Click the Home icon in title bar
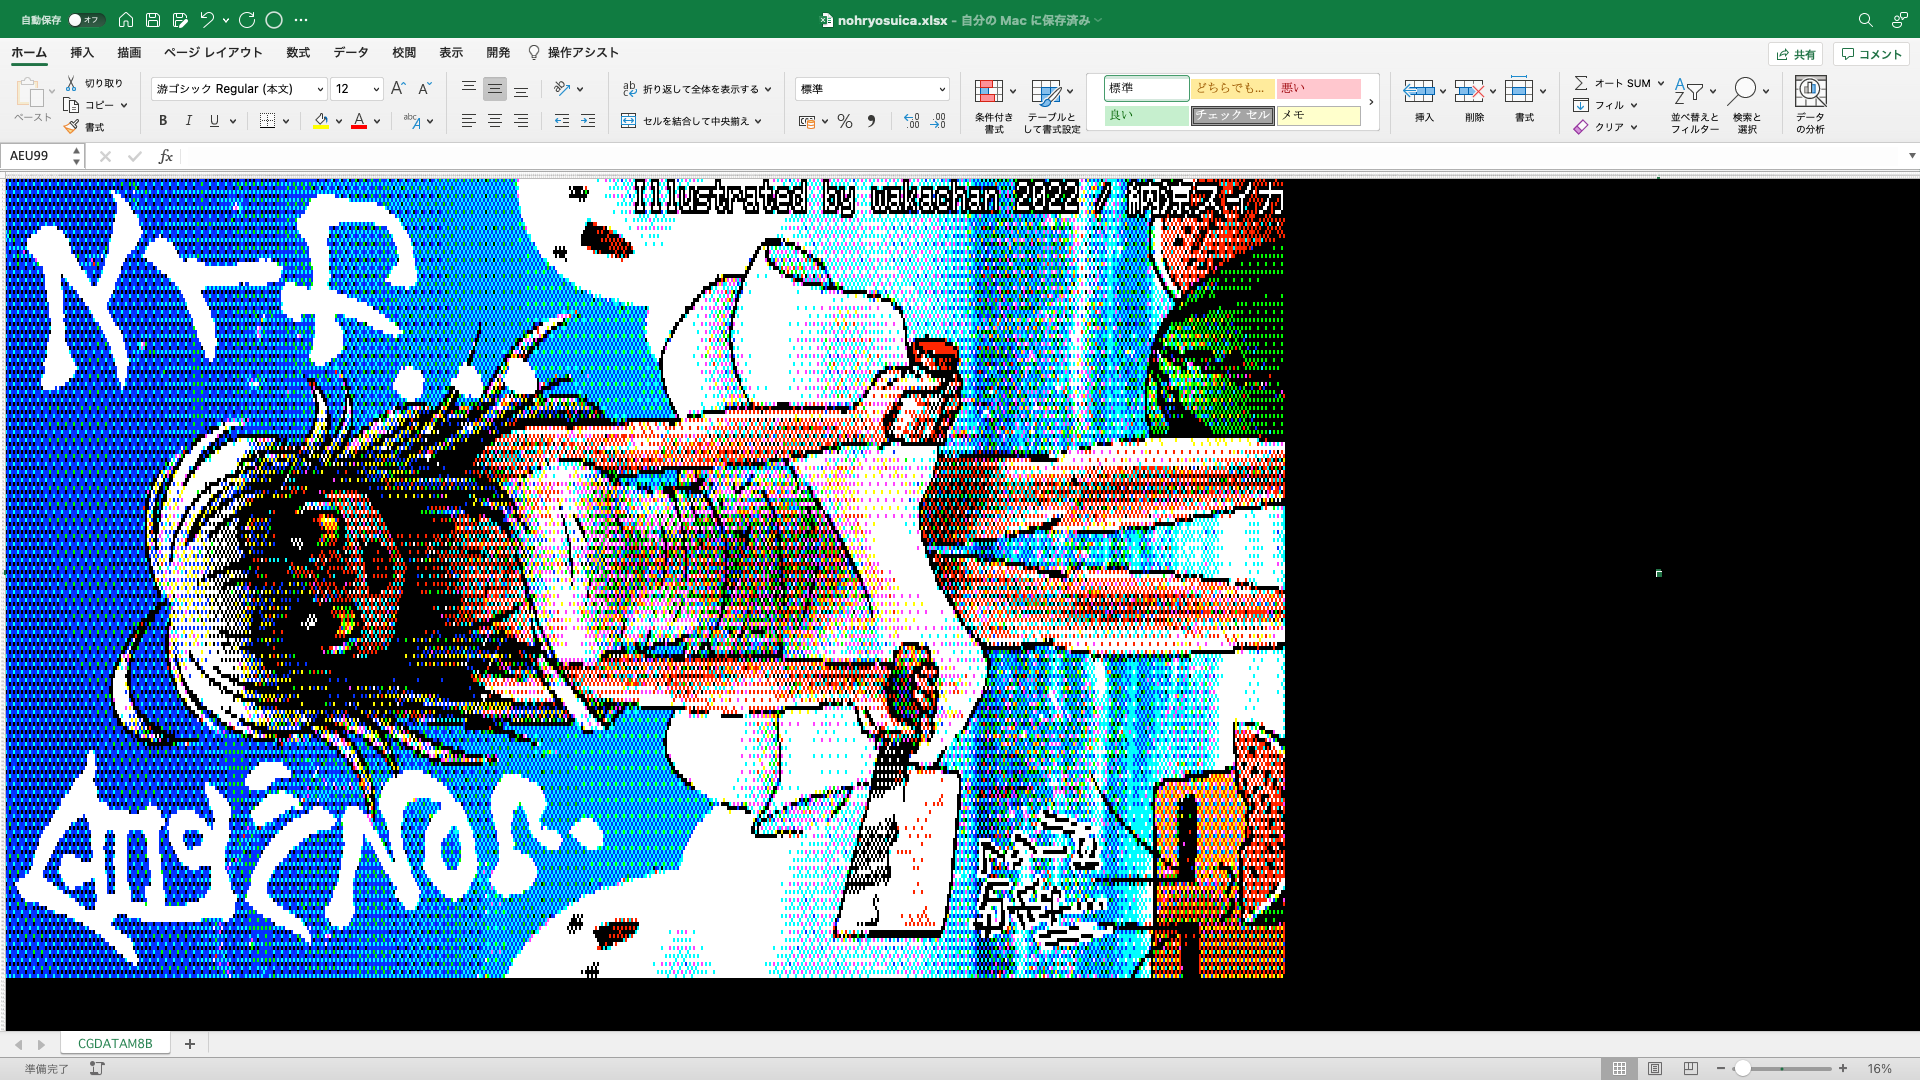Image resolution: width=1920 pixels, height=1080 pixels. click(126, 20)
